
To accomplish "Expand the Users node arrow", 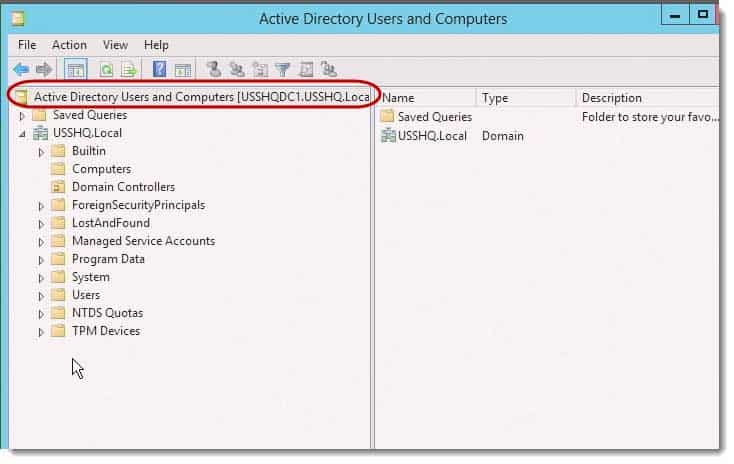I will pyautogui.click(x=41, y=296).
